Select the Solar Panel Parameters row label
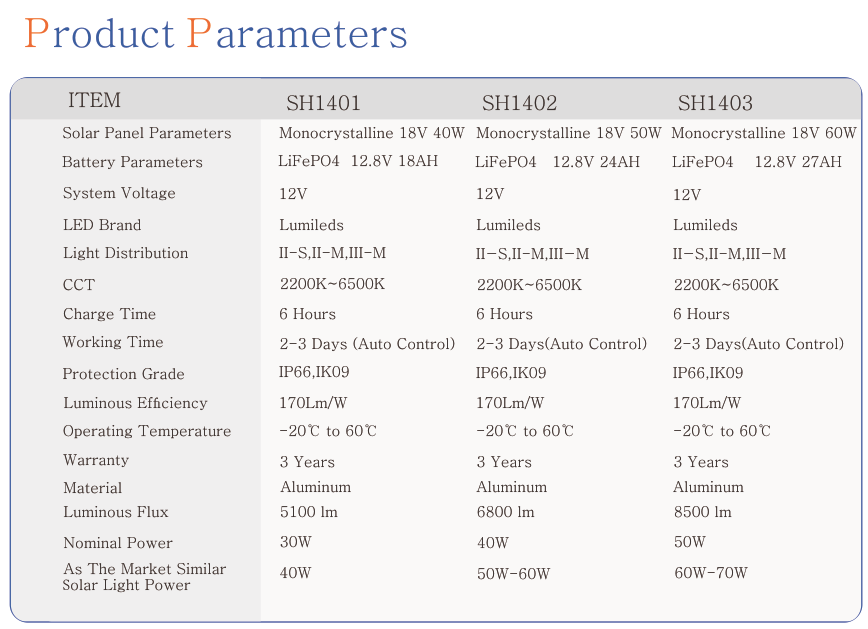This screenshot has width=868, height=629. click(x=146, y=134)
